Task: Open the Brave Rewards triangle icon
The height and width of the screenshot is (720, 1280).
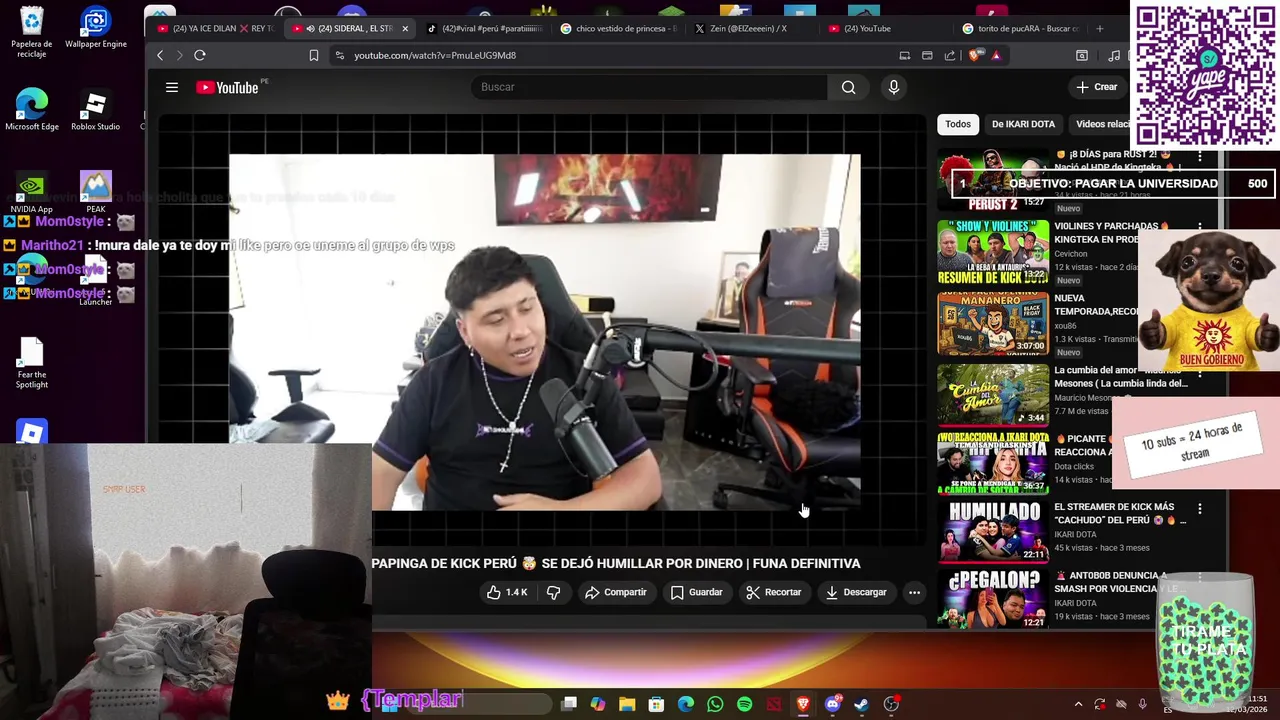Action: (x=996, y=55)
